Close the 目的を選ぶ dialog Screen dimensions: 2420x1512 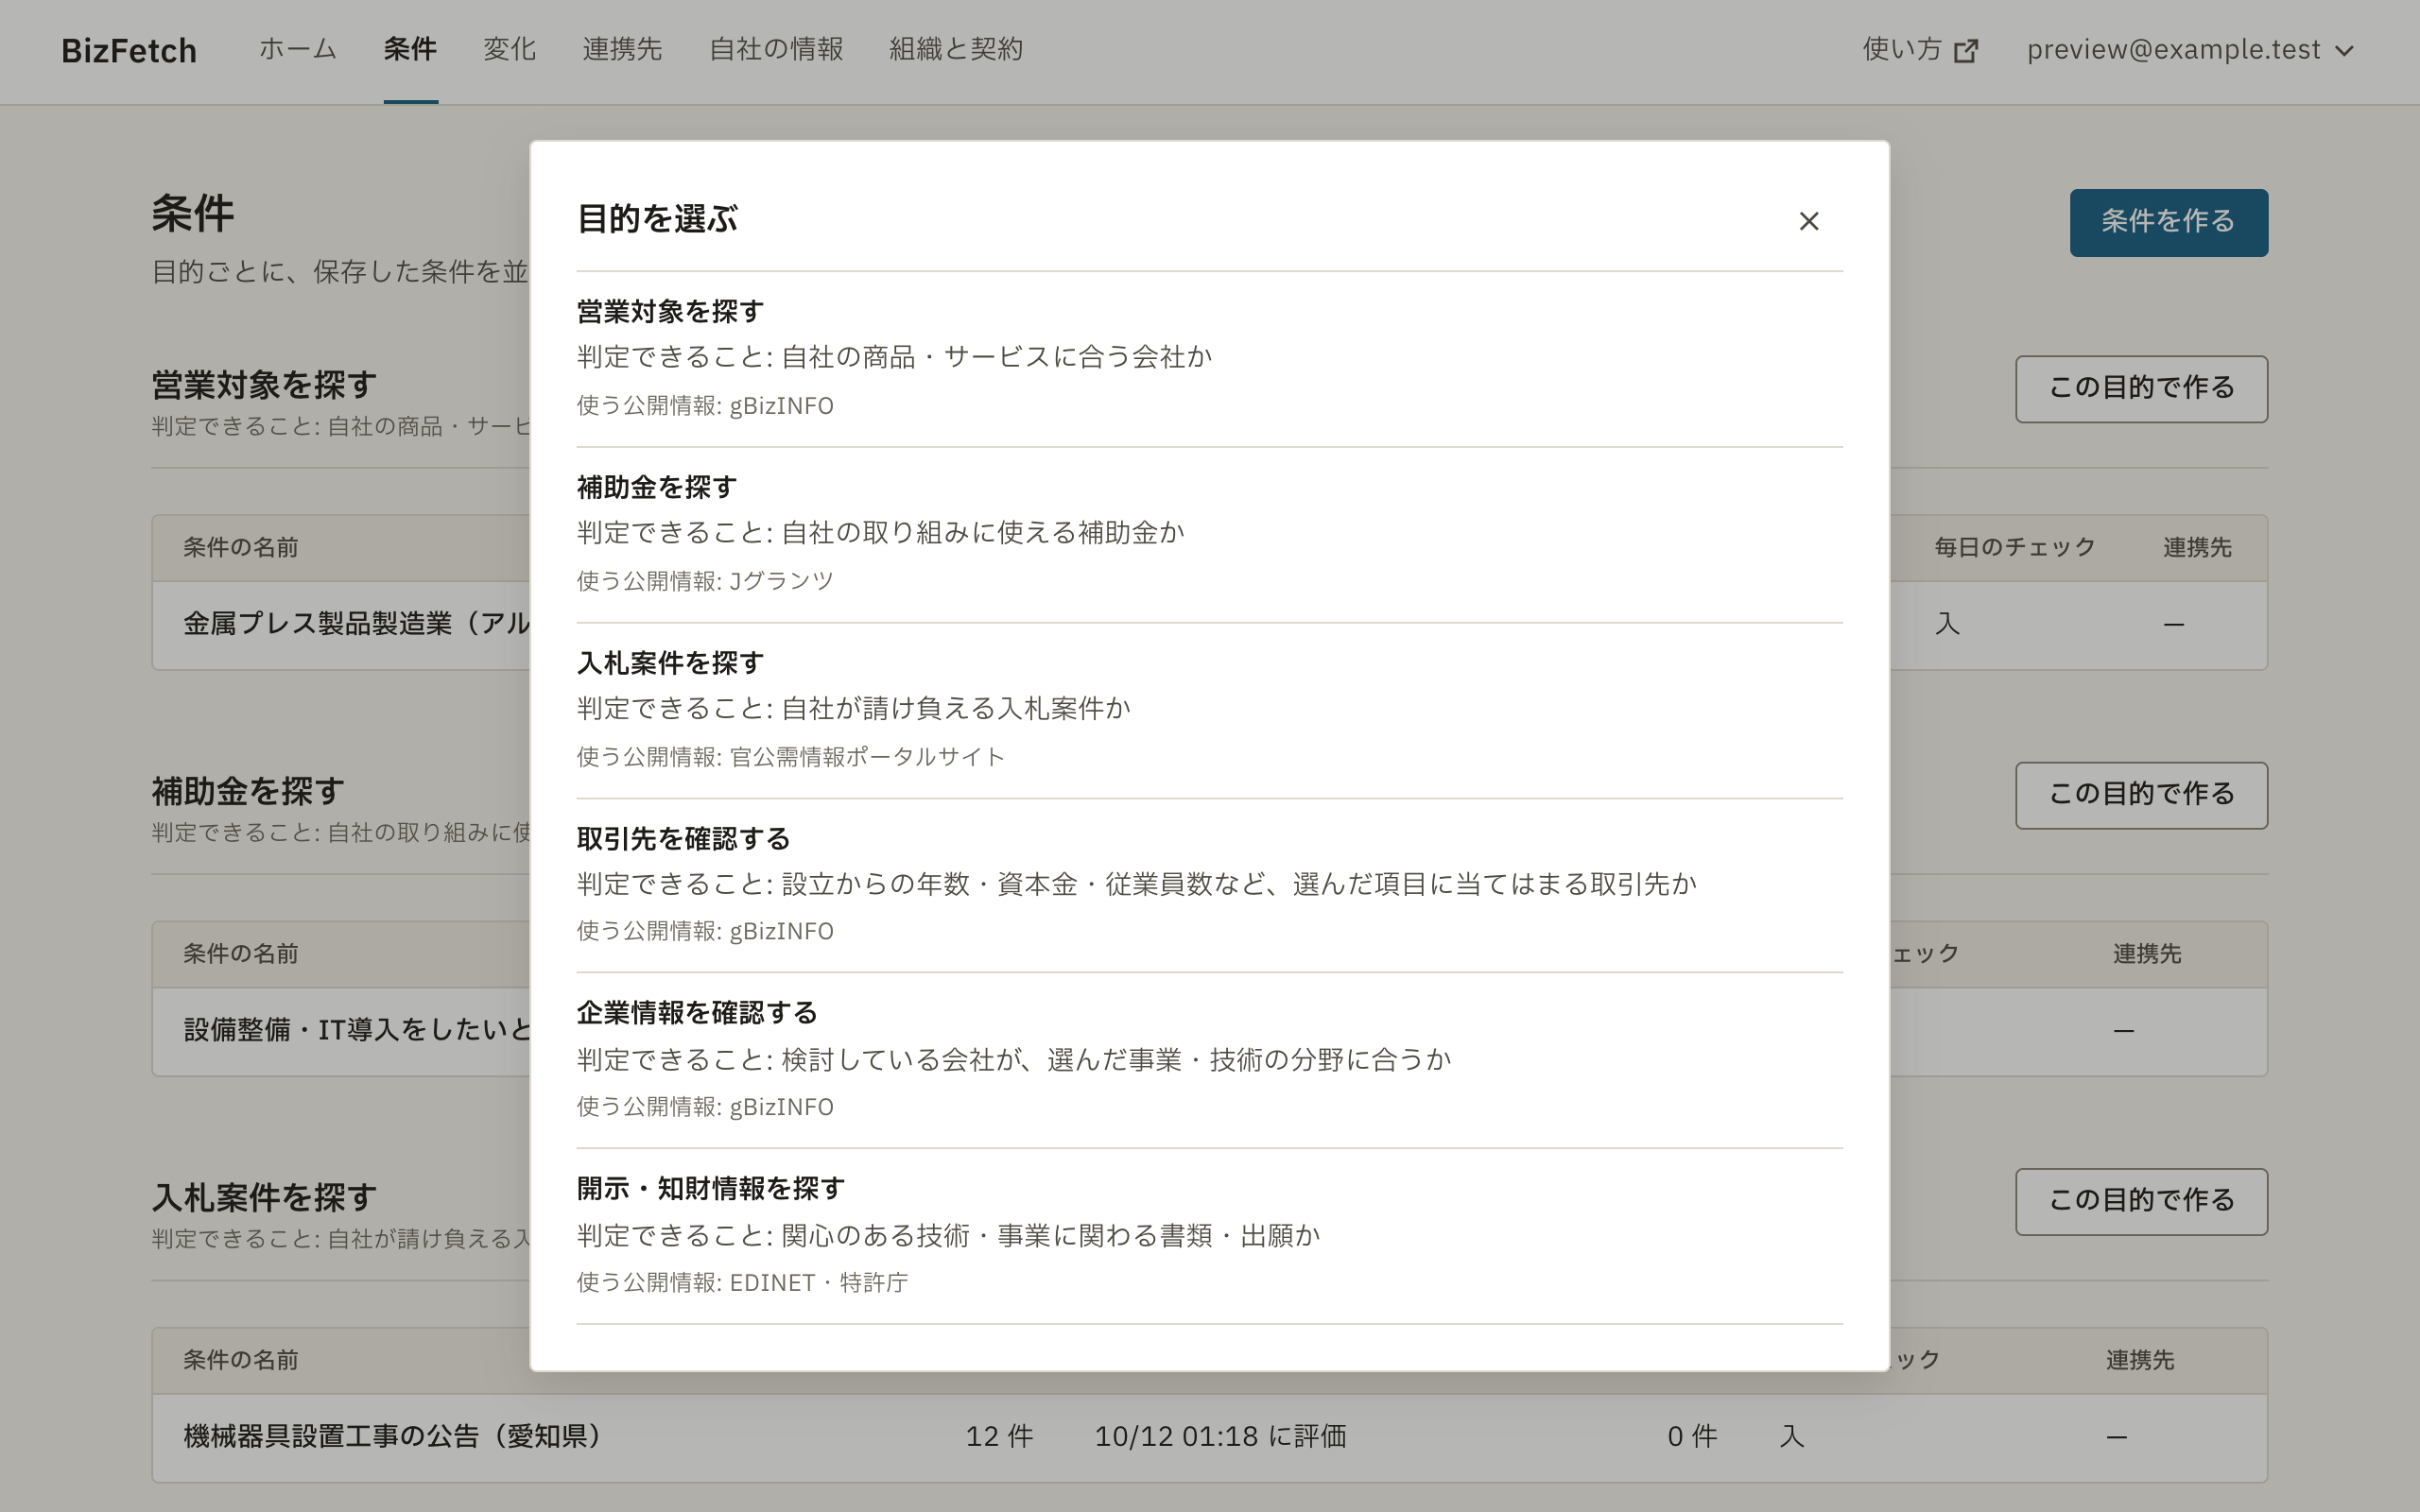click(1808, 221)
